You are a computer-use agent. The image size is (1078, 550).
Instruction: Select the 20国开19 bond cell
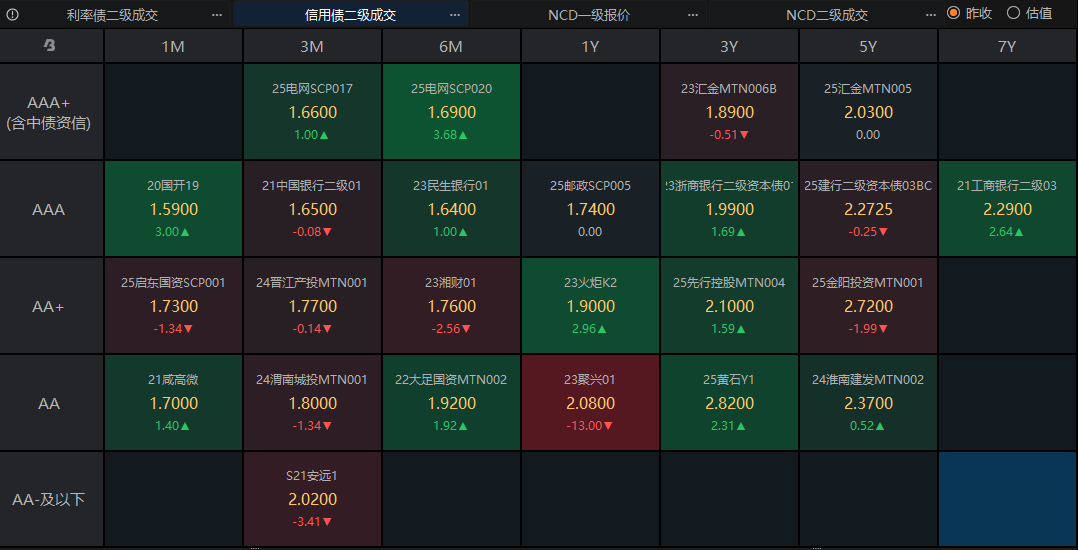173,209
